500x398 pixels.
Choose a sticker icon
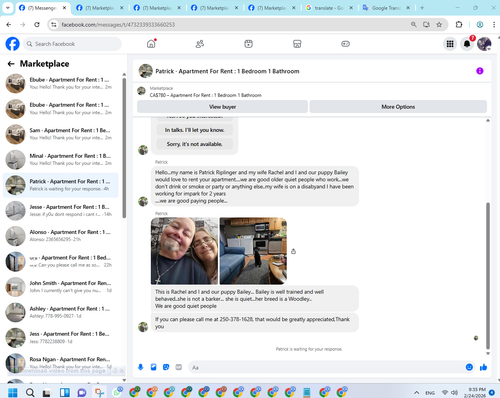click(166, 367)
